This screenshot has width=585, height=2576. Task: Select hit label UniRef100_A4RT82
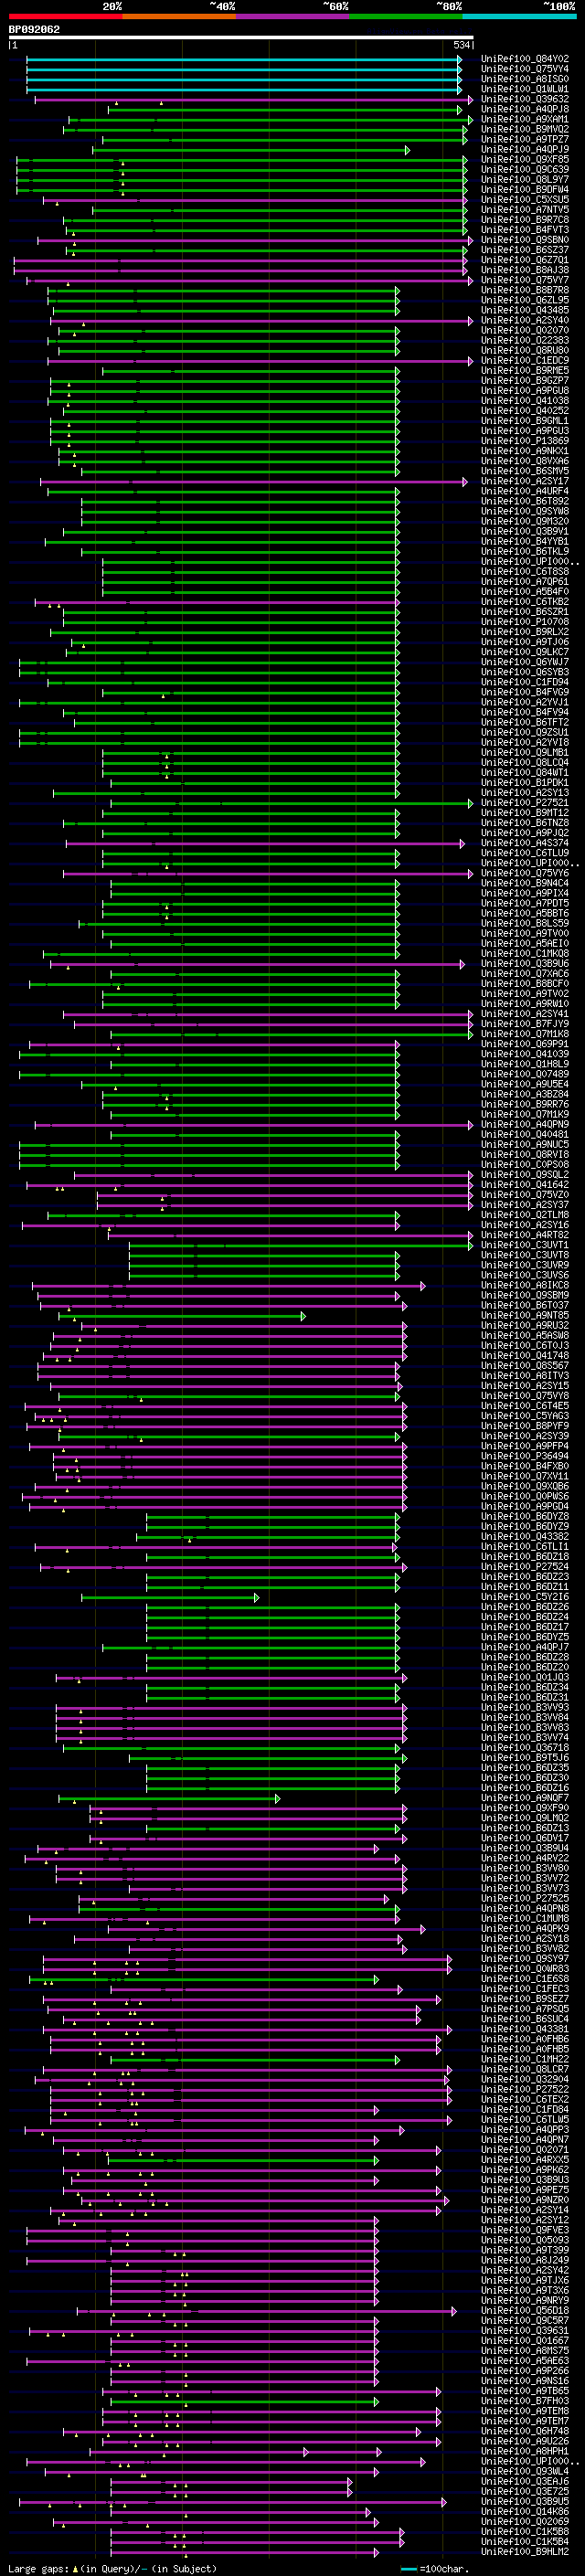(525, 1235)
